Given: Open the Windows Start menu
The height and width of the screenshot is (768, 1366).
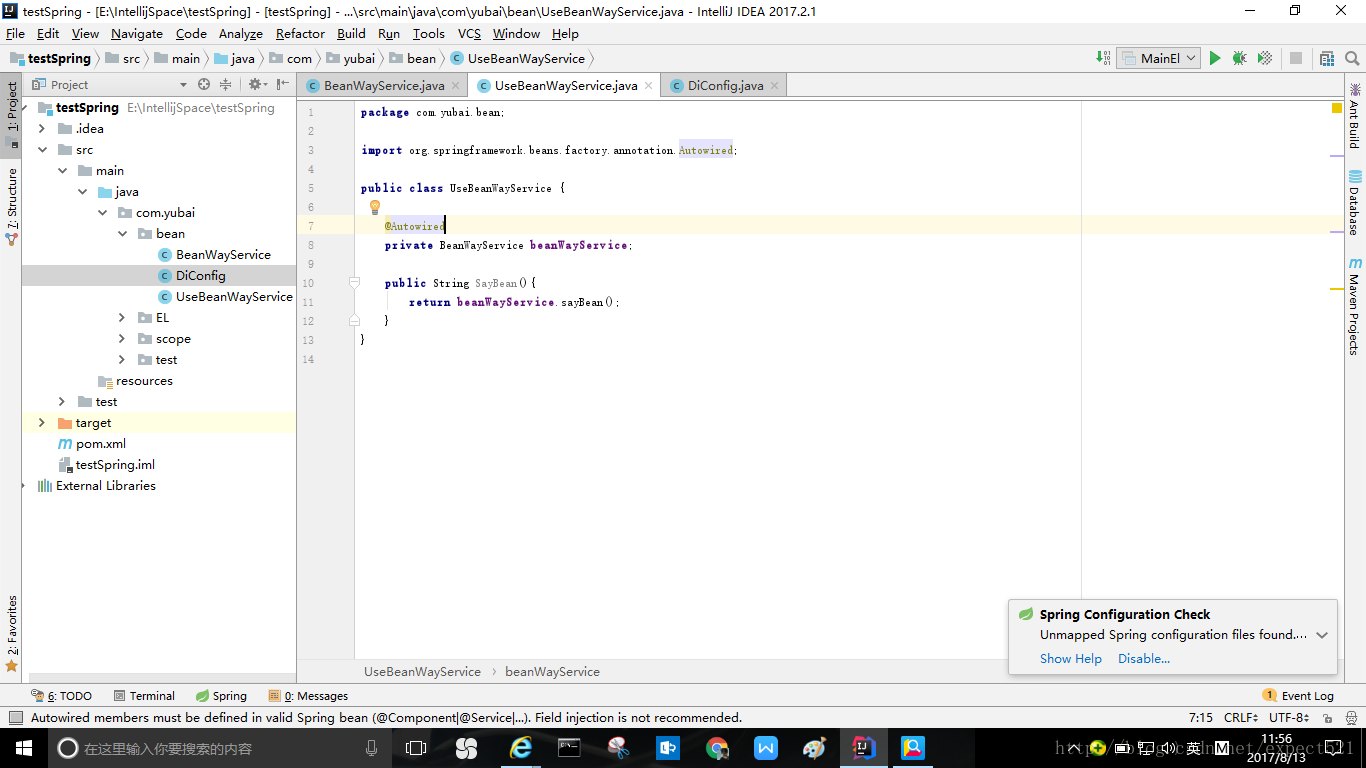Looking at the screenshot, I should (x=22, y=748).
